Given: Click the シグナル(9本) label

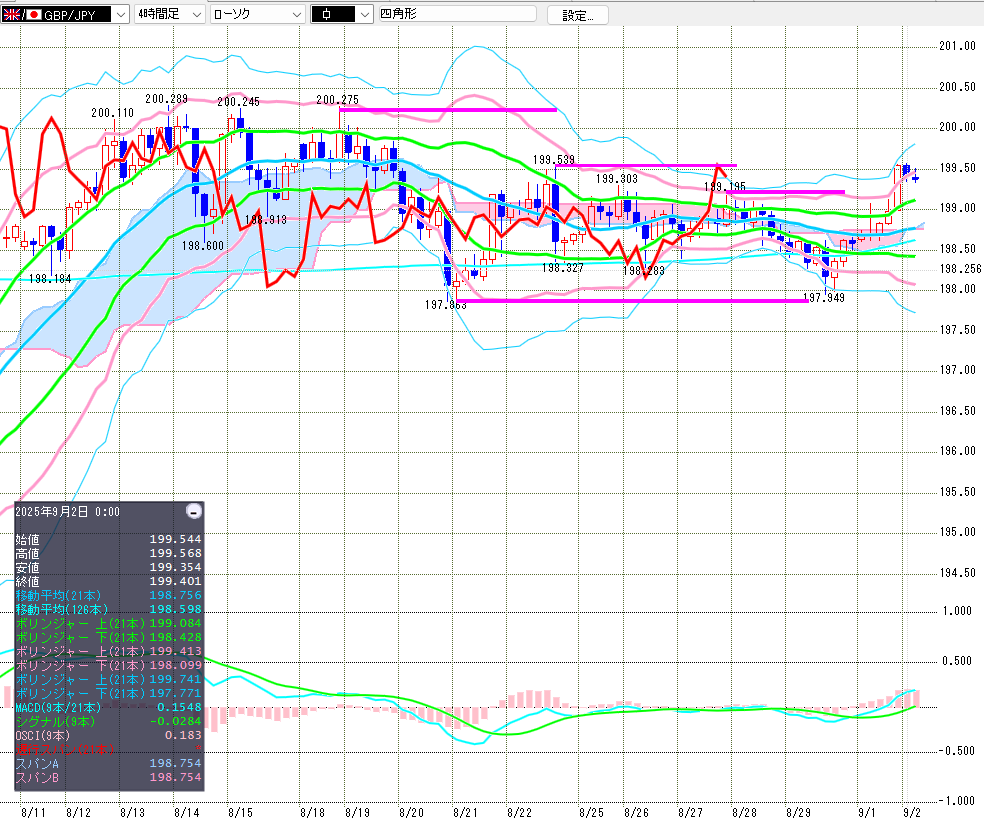Looking at the screenshot, I should point(55,721).
